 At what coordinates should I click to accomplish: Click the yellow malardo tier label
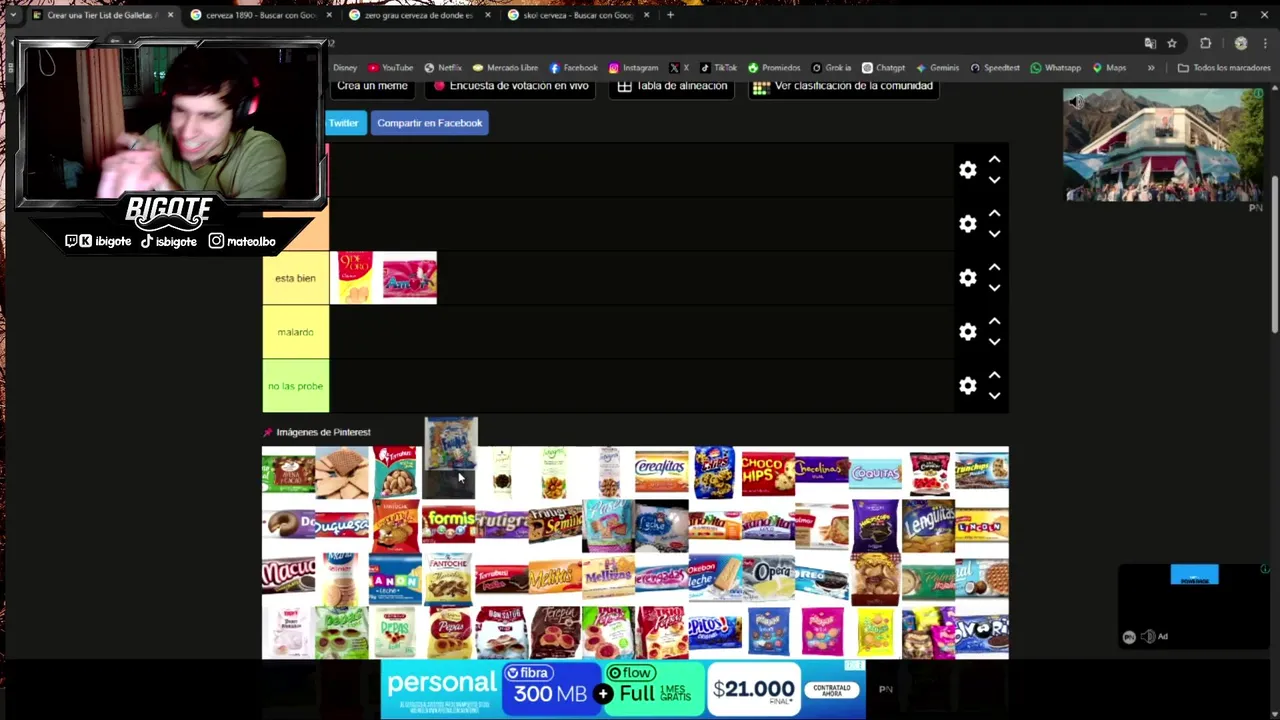295,332
